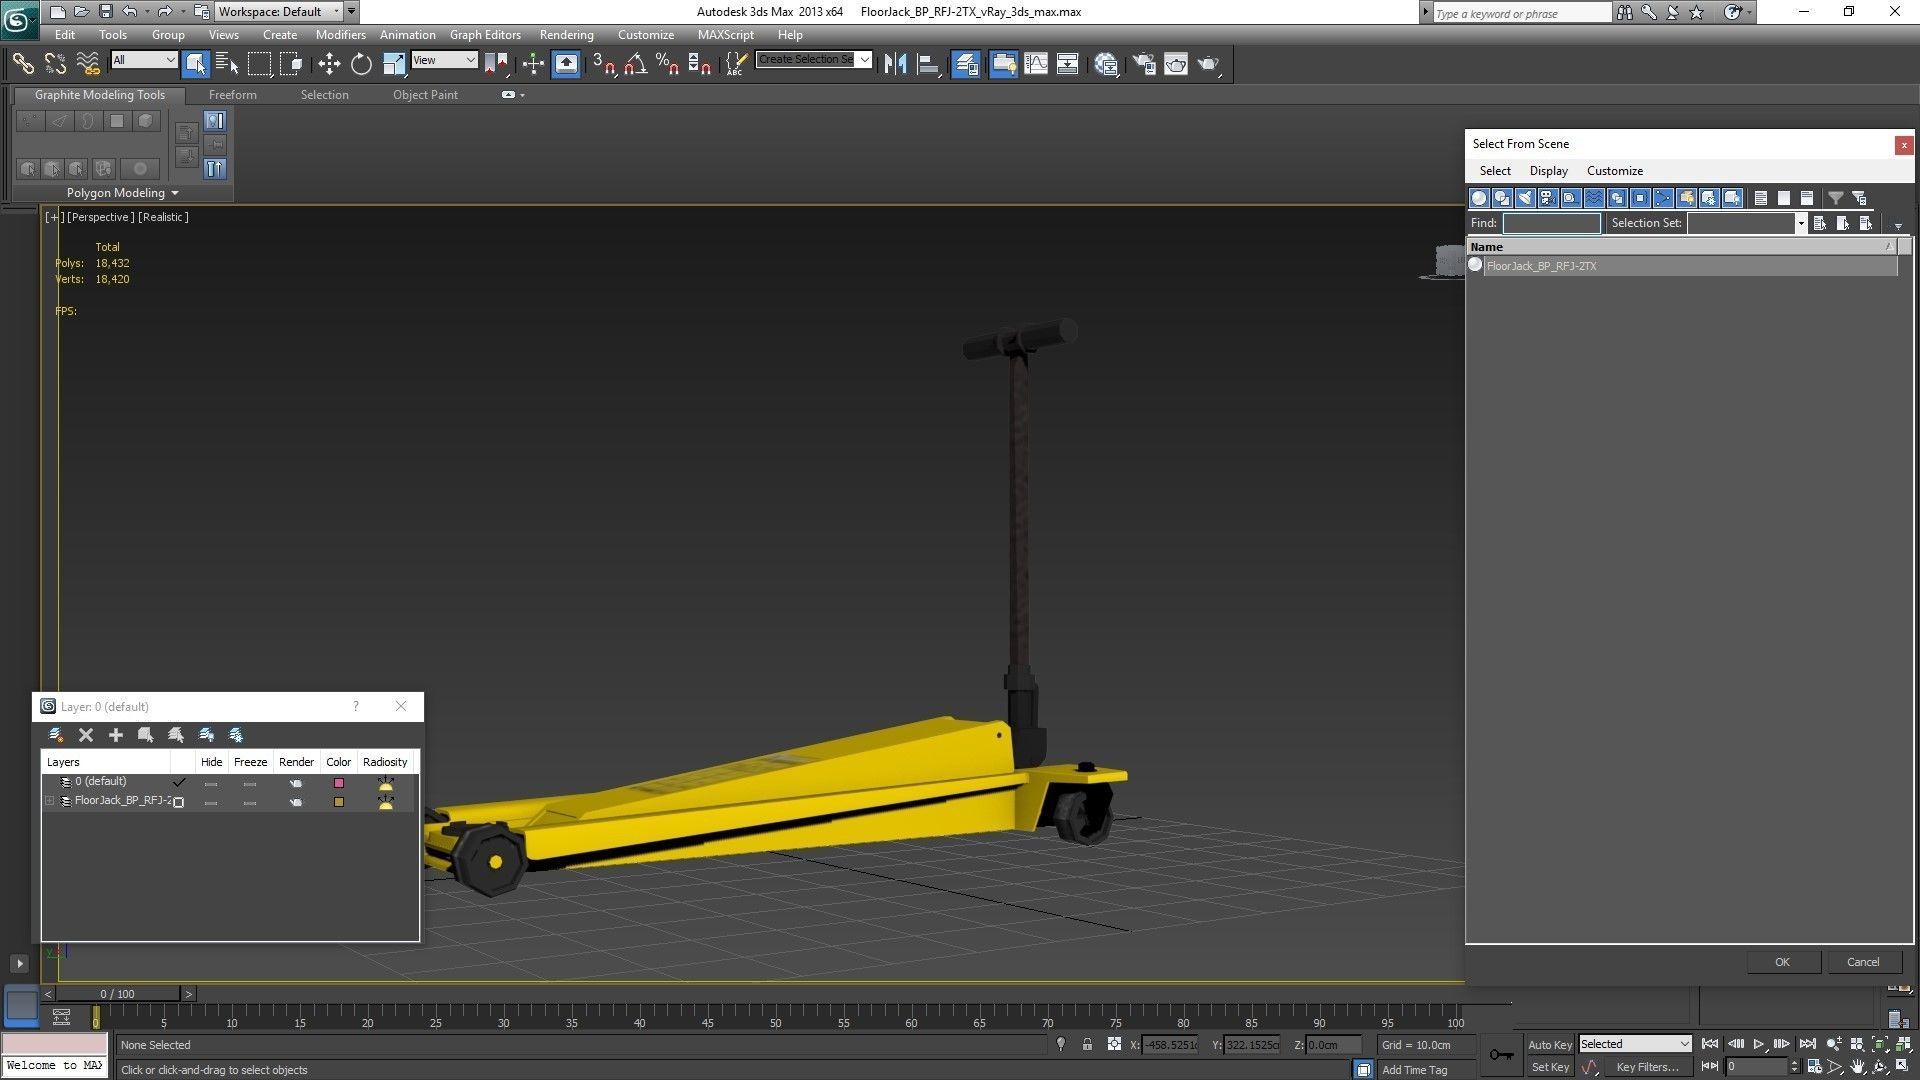Image resolution: width=1920 pixels, height=1080 pixels.
Task: Click Play Animation button
Action: 1759,1044
